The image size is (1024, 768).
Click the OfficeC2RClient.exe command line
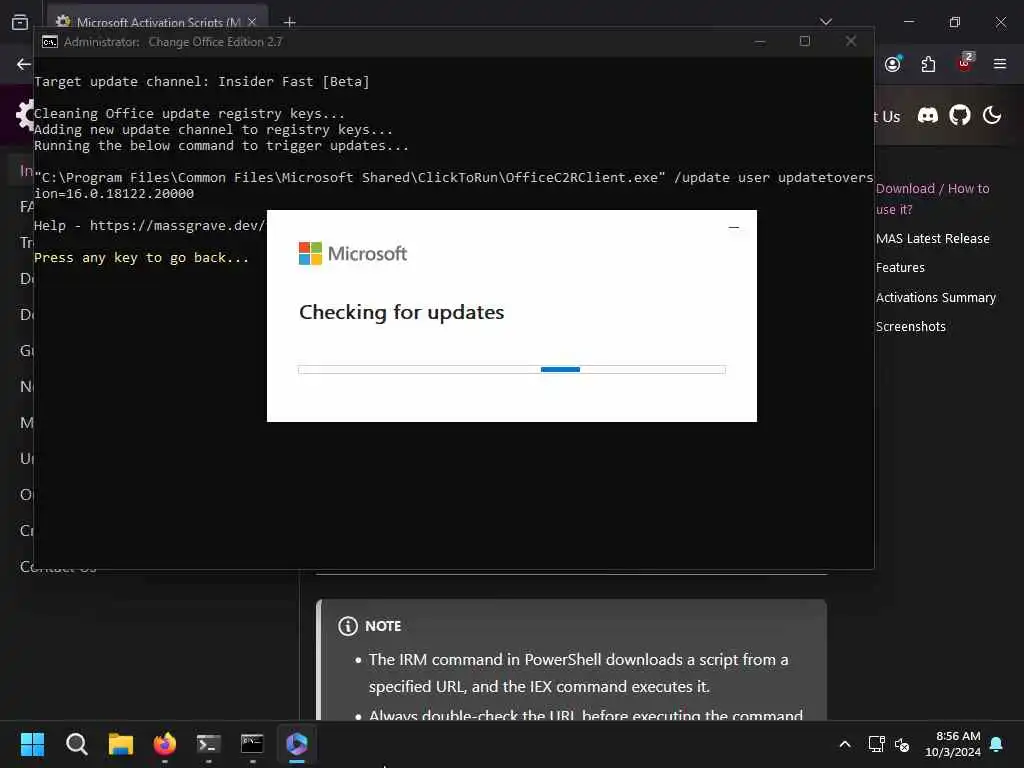[x=453, y=185]
